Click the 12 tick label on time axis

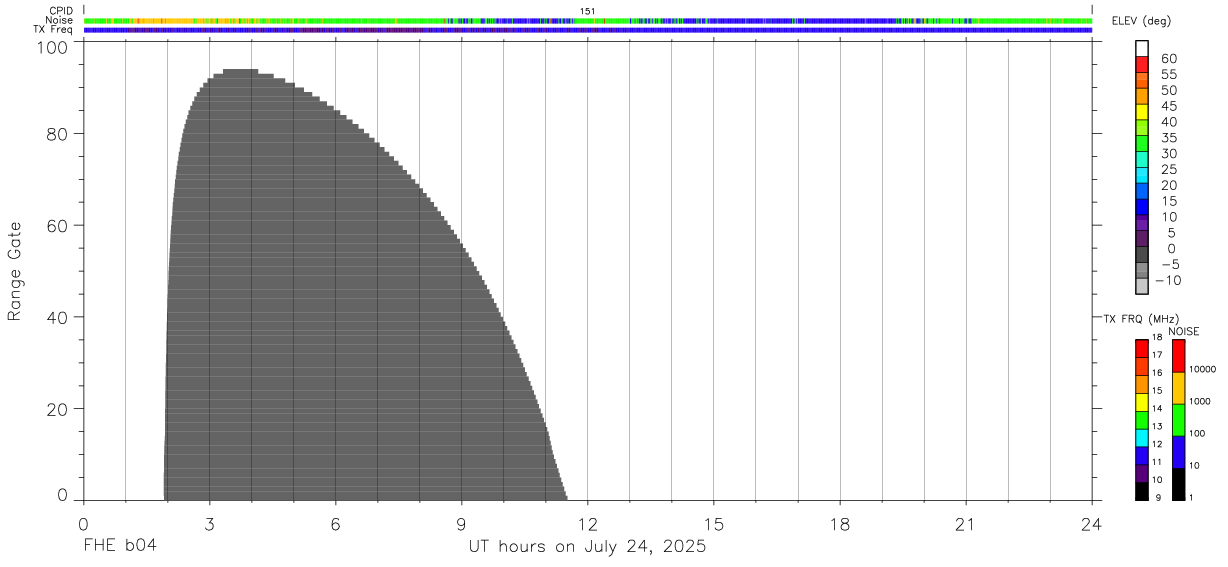588,525
